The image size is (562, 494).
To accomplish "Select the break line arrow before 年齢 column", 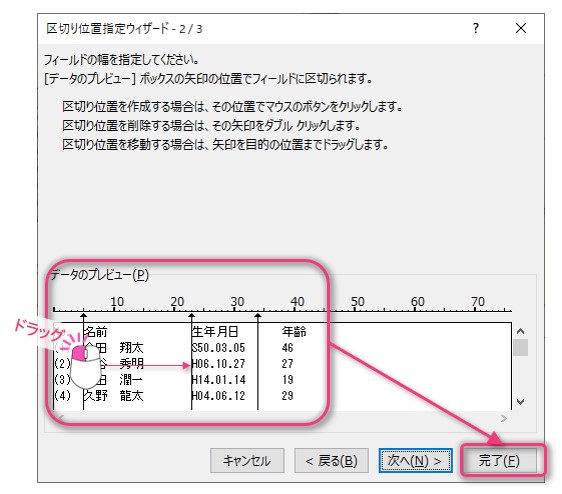I will pos(258,316).
